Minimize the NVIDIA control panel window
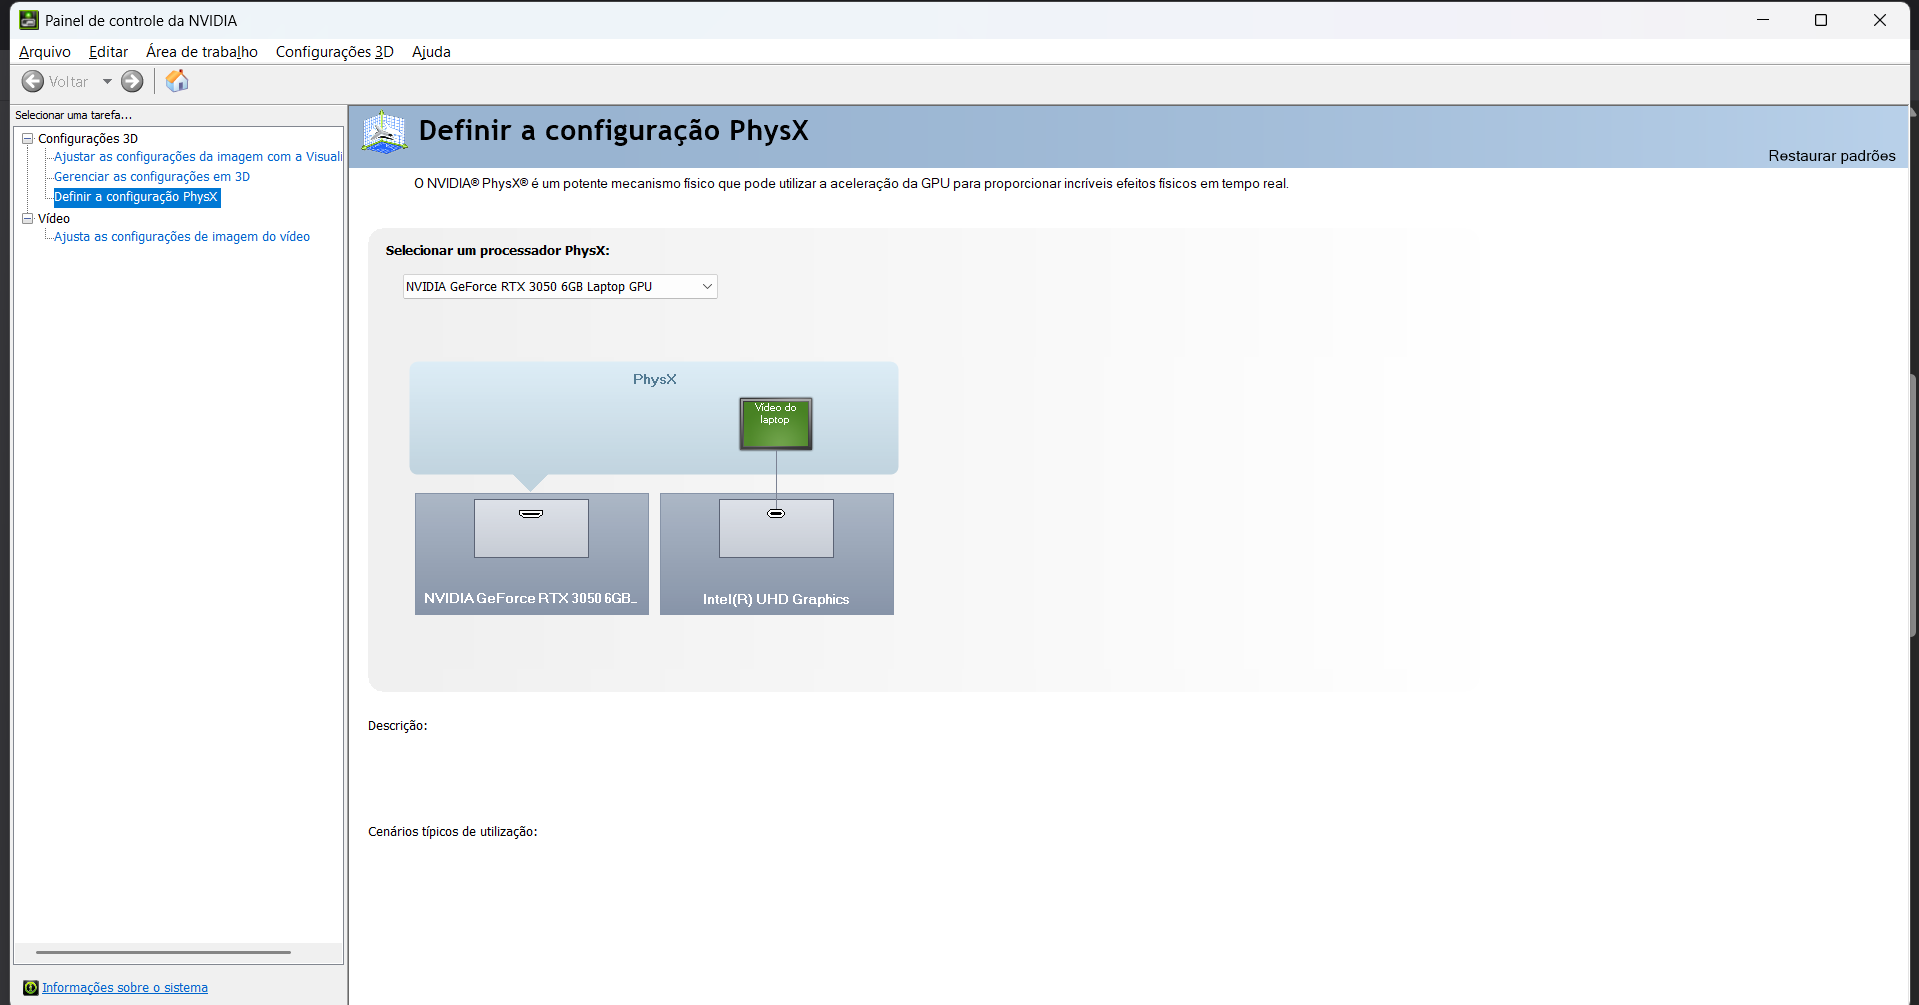 pos(1763,20)
